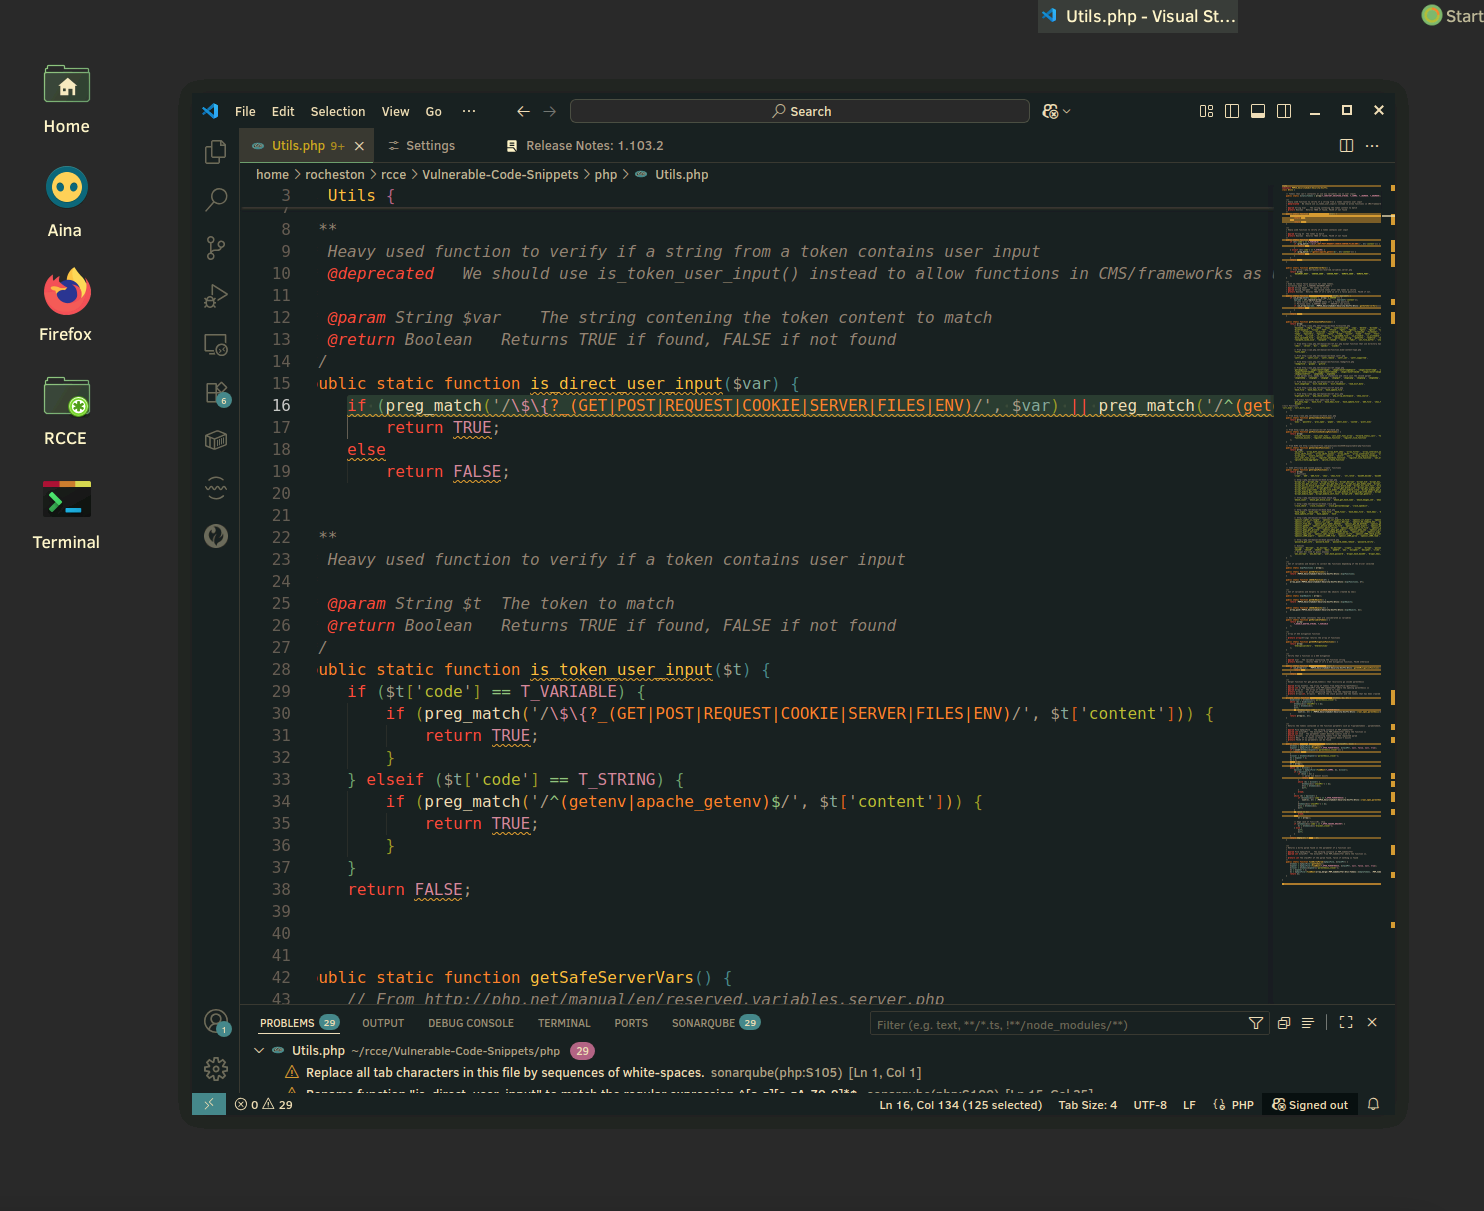Click the Manage gear icon
Image resolution: width=1484 pixels, height=1211 pixels.
click(215, 1069)
